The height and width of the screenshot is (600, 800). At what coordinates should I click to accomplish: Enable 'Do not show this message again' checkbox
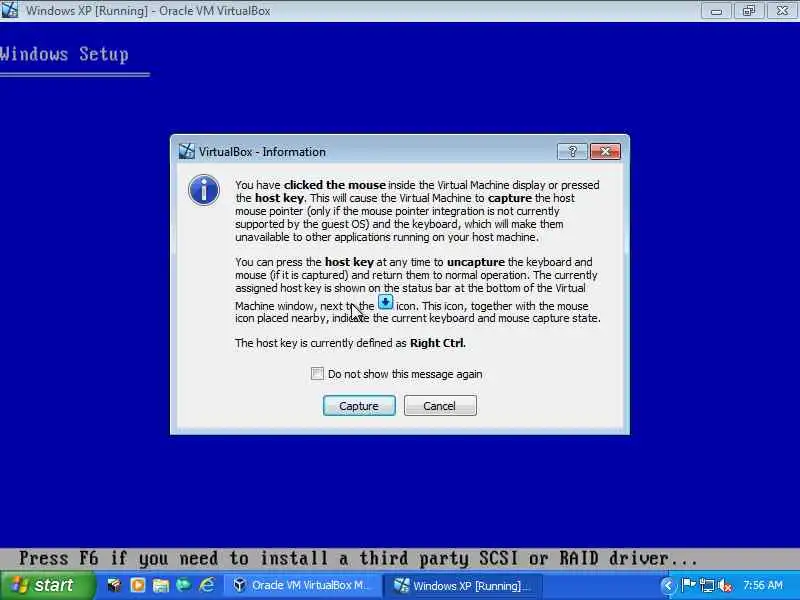[x=317, y=373]
